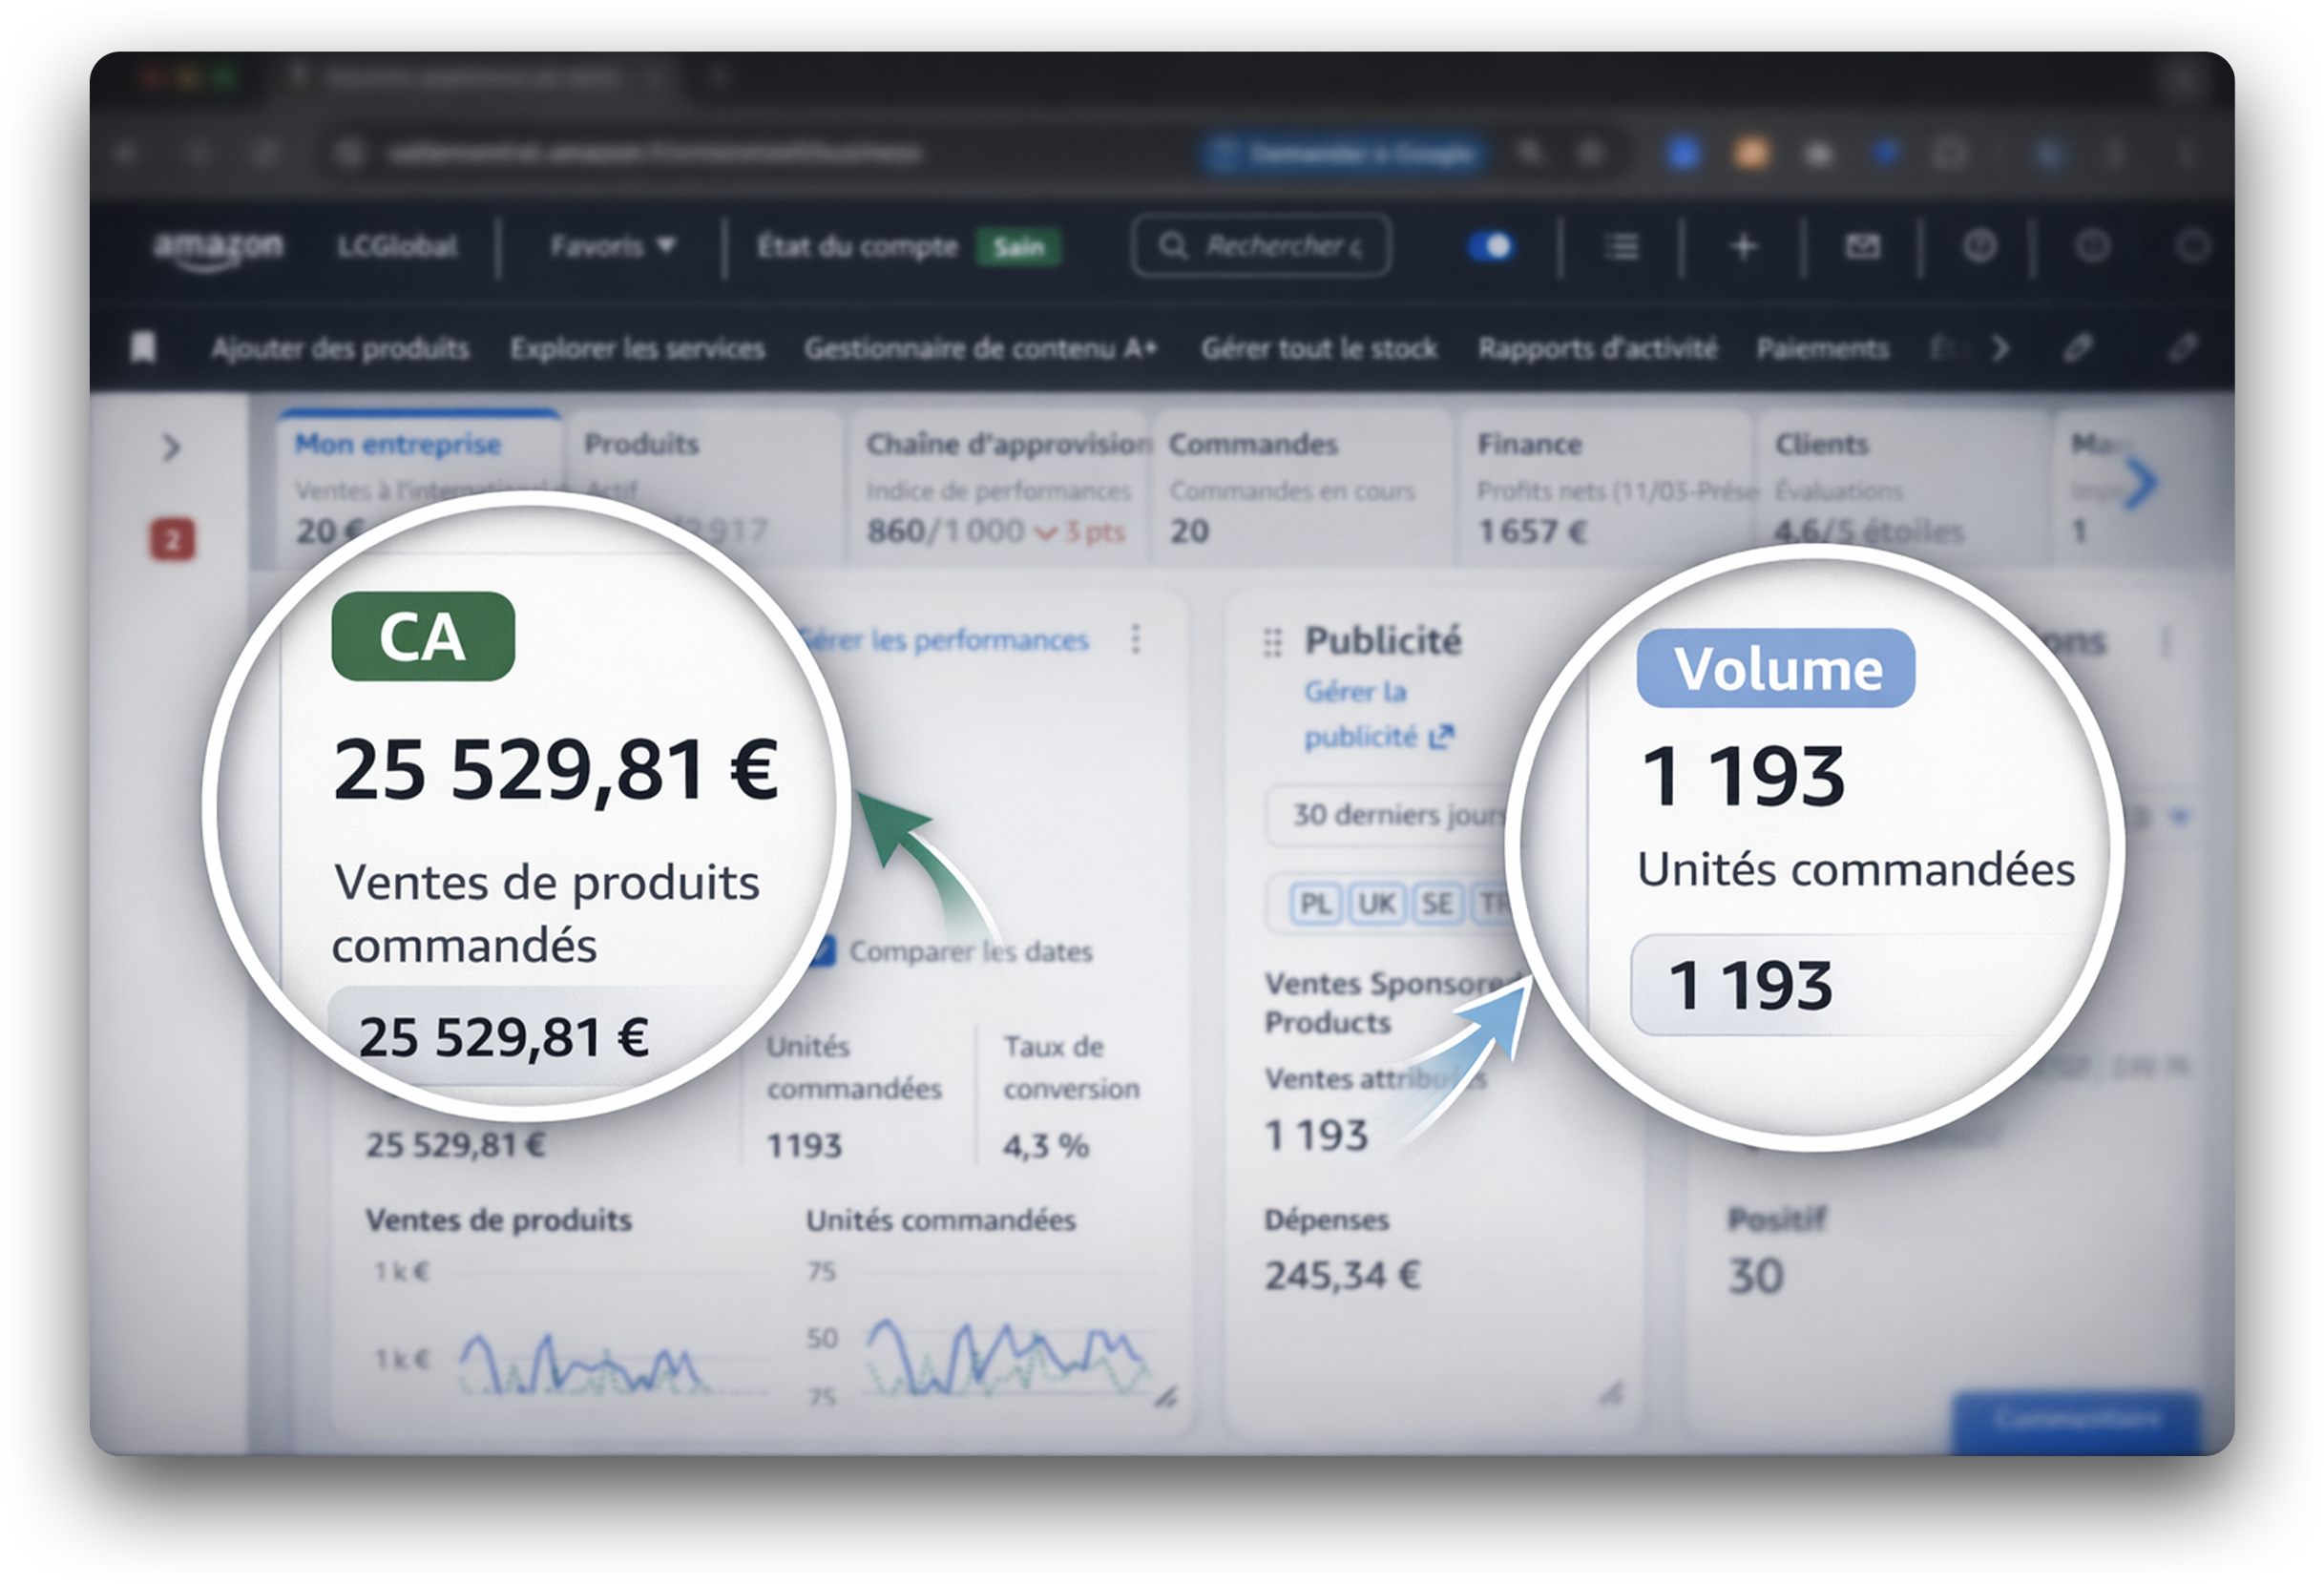The height and width of the screenshot is (1584, 2324).
Task: Toggle the Comparer les dates checkbox
Action: tap(822, 951)
